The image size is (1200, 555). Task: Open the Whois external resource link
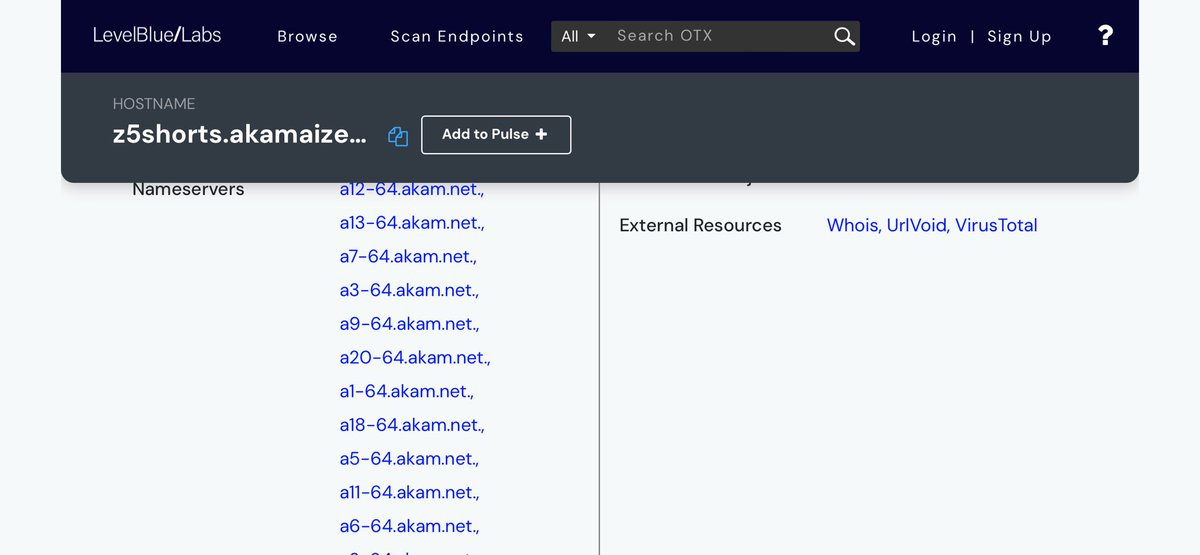(852, 225)
